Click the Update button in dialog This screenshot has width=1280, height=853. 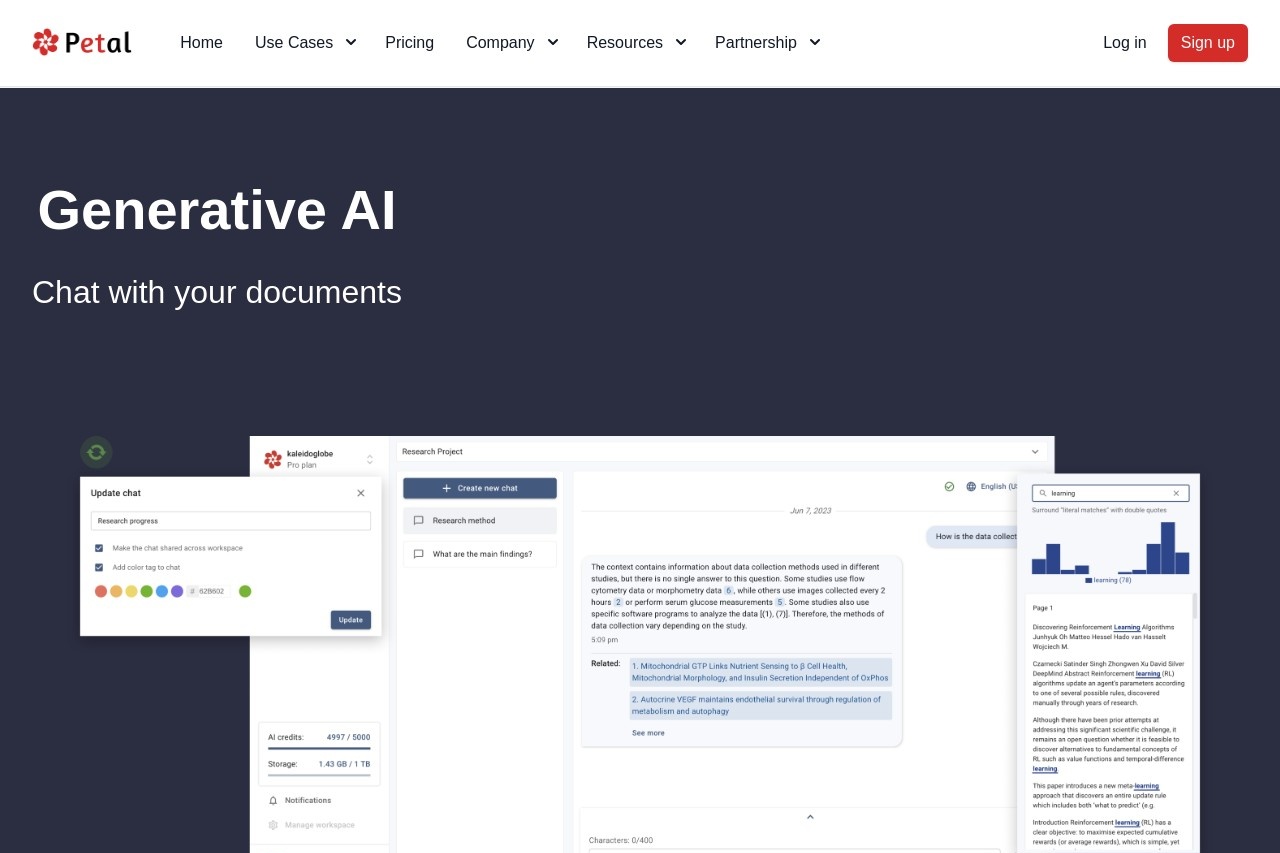351,620
